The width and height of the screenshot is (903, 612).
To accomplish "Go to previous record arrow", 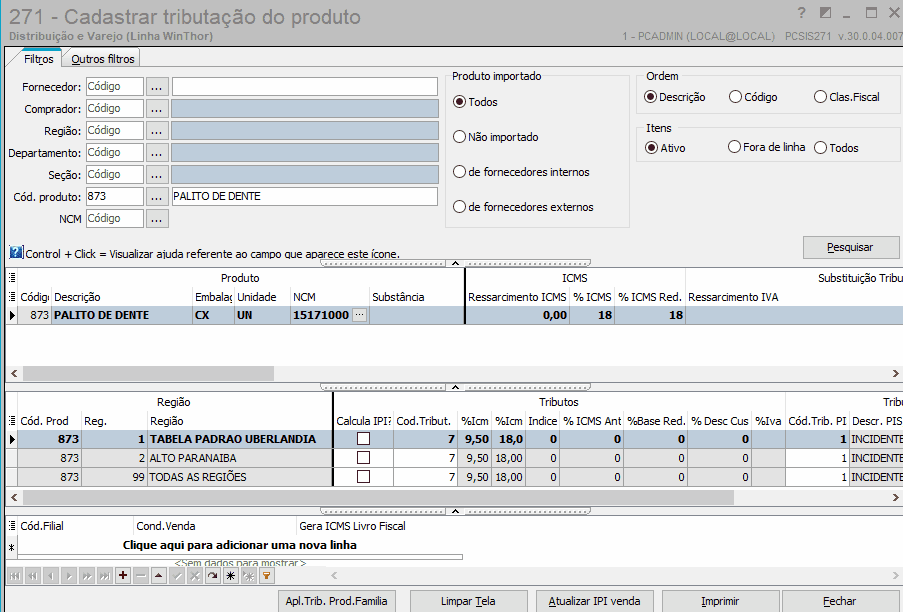I will click(51, 576).
